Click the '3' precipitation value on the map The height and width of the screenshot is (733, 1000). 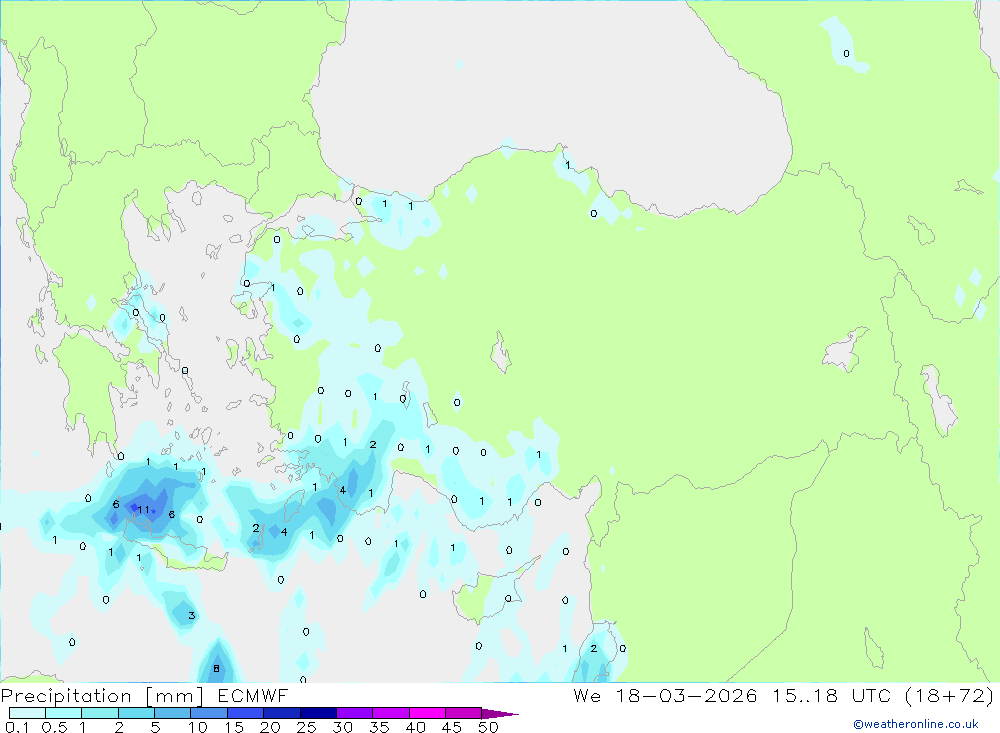191,616
